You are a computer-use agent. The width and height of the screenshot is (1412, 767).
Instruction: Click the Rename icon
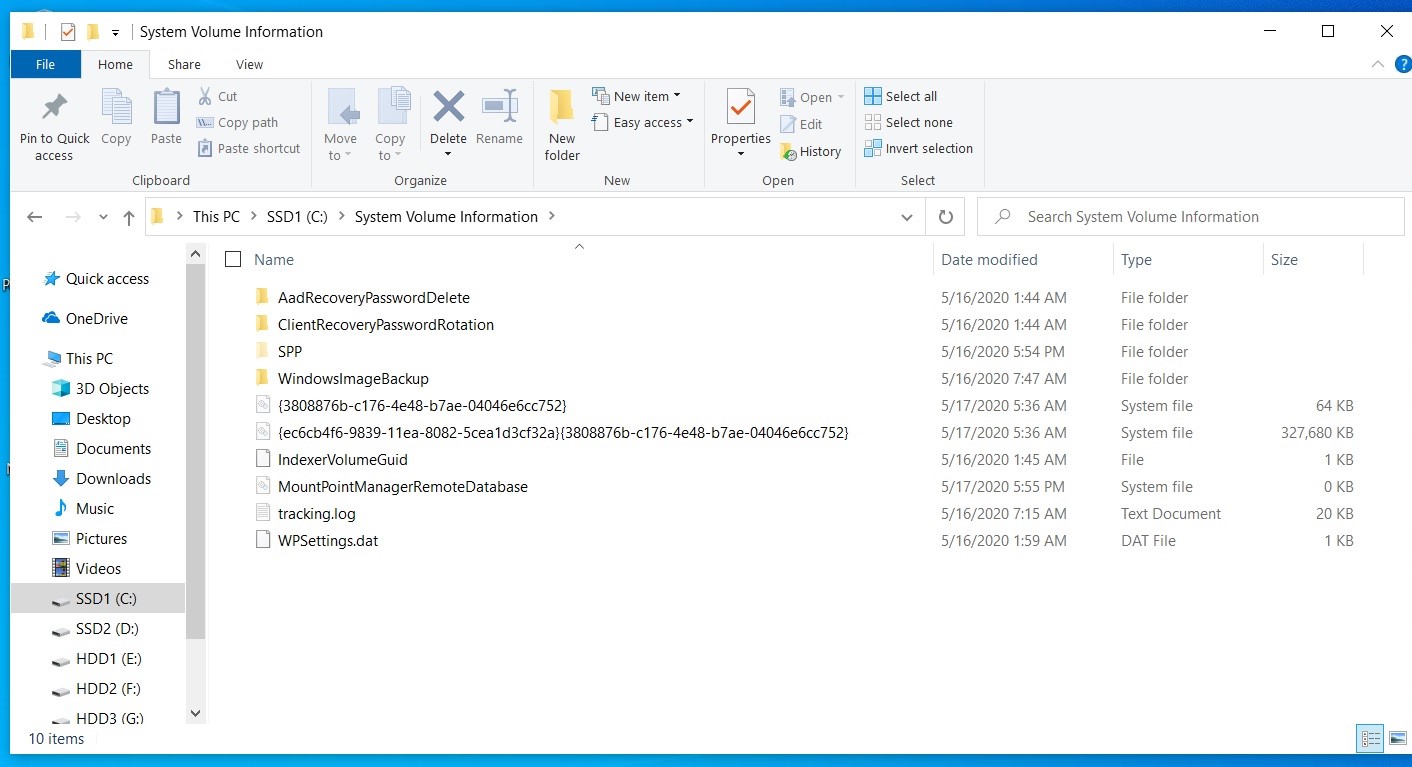[x=499, y=107]
